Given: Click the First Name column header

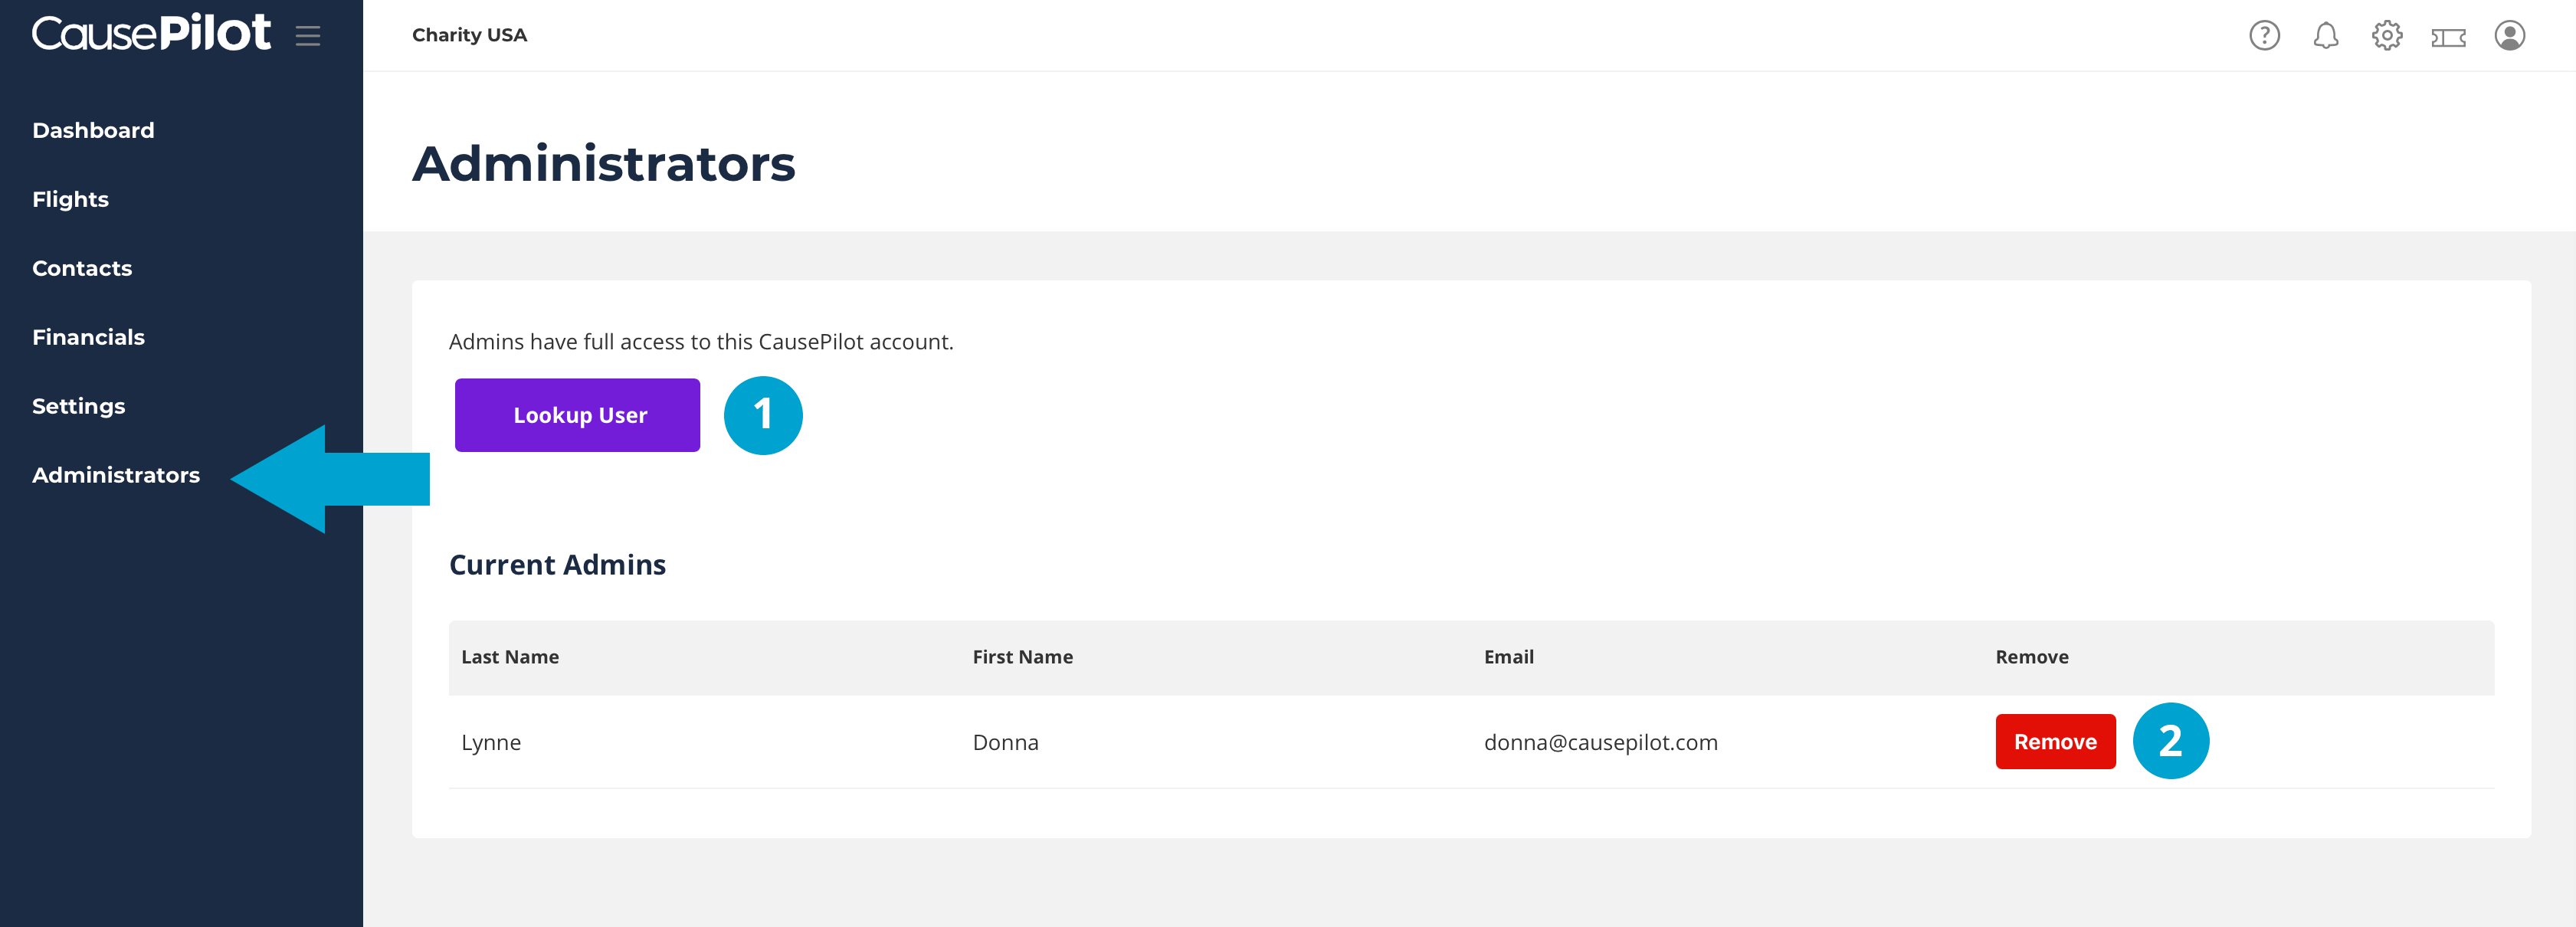Looking at the screenshot, I should coord(1022,657).
